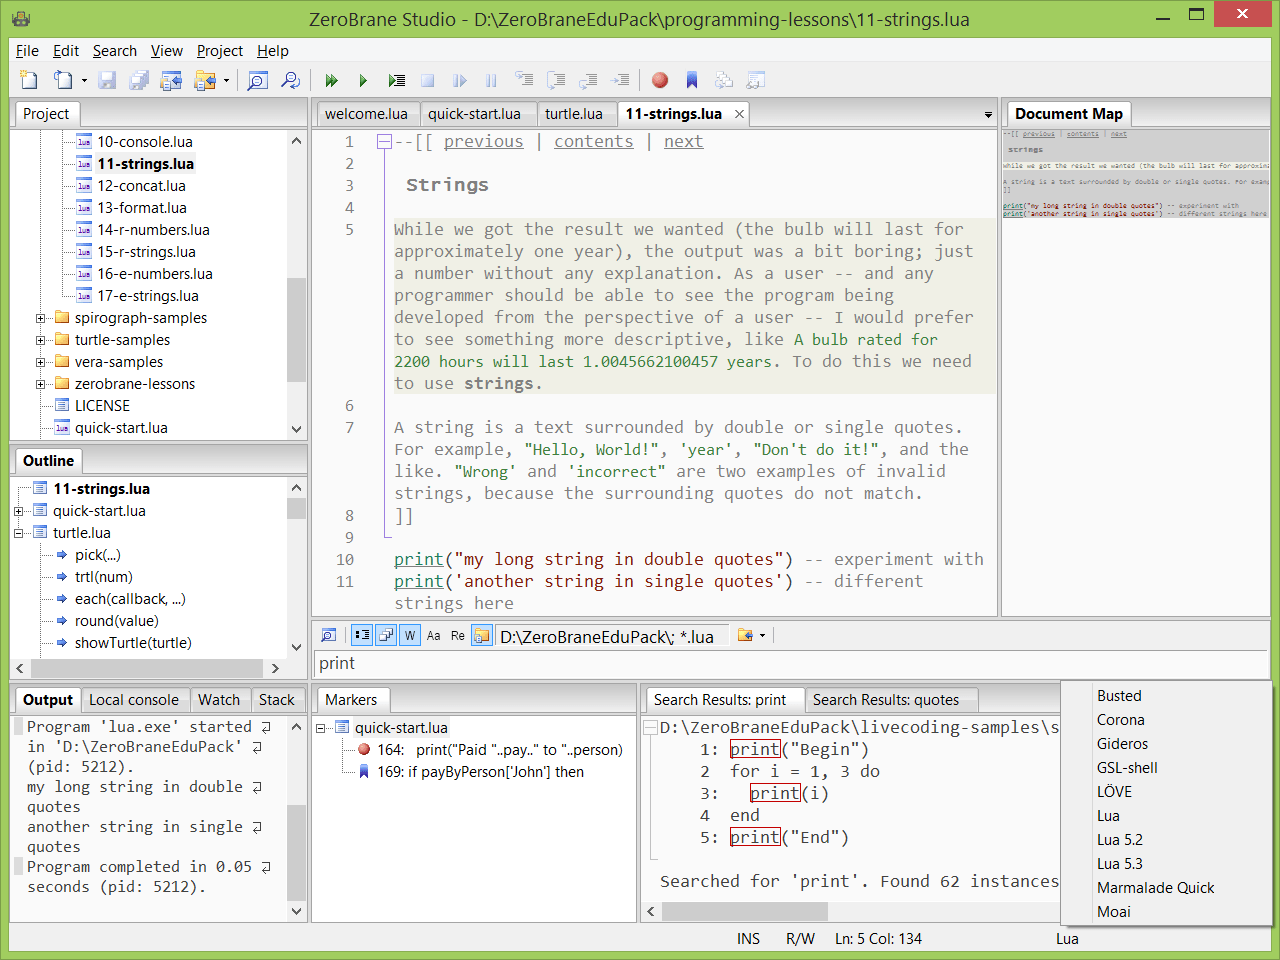Click the Save All toolbar icon
Viewport: 1280px width, 960px height.
click(139, 80)
